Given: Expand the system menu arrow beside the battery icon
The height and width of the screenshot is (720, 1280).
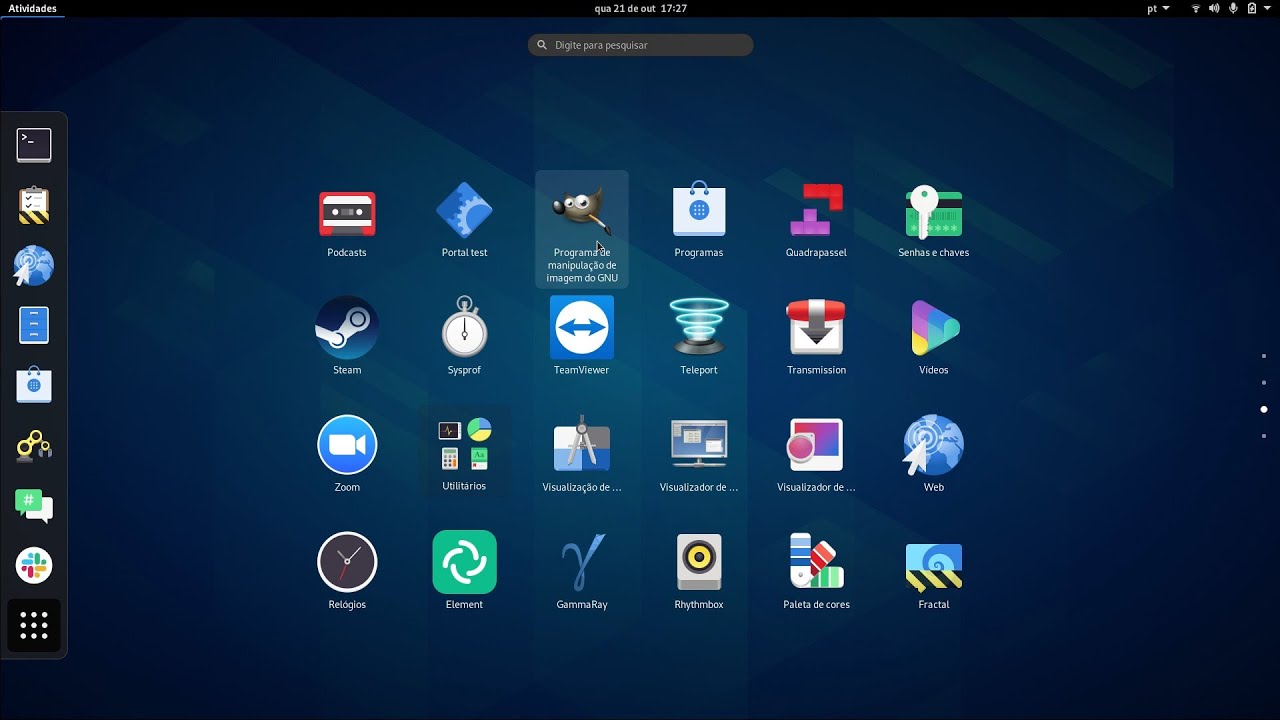Looking at the screenshot, I should 1267,8.
